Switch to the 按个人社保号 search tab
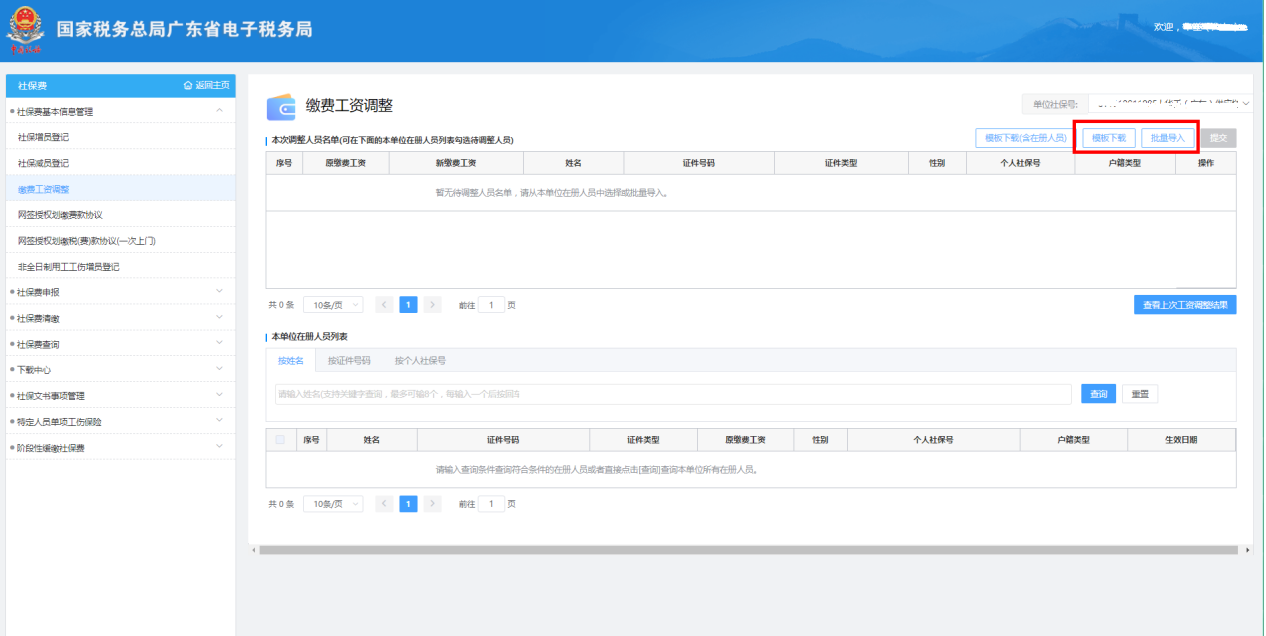 tap(420, 361)
